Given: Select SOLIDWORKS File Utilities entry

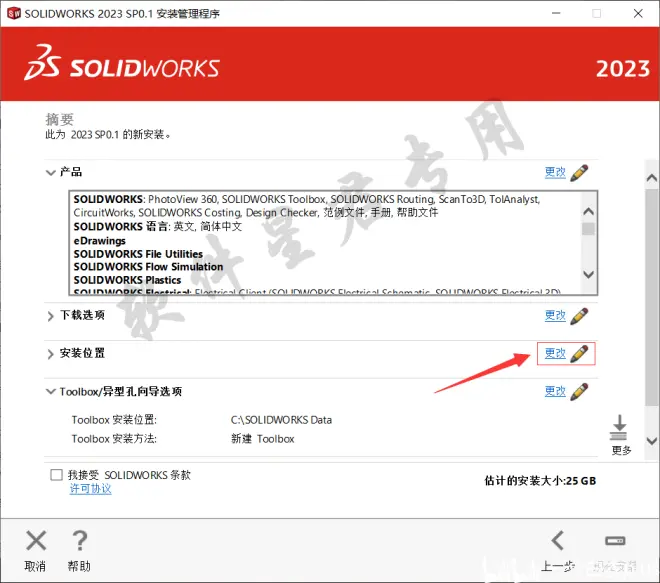Looking at the screenshot, I should 138,254.
